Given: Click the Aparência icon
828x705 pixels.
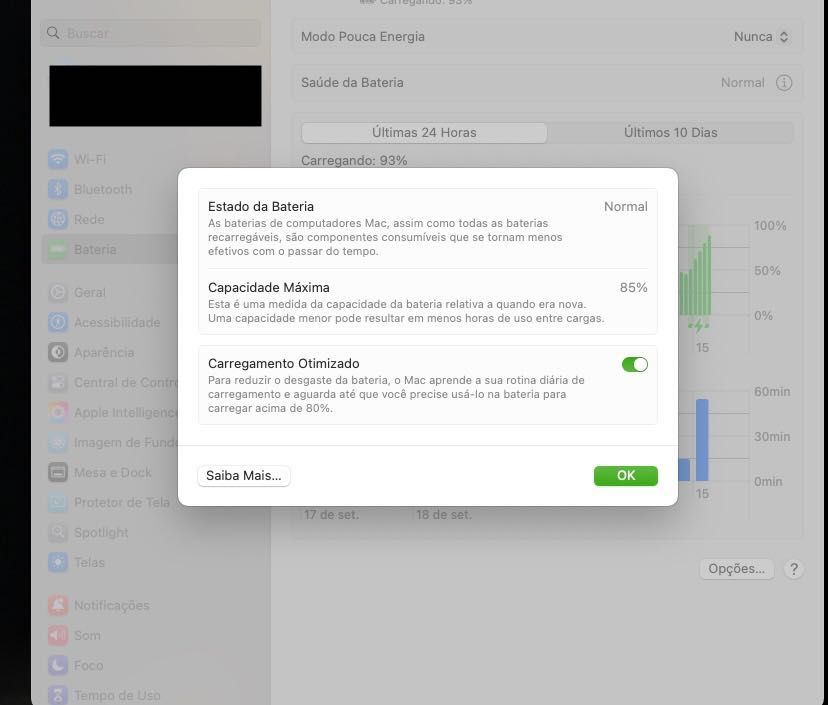Looking at the screenshot, I should pyautogui.click(x=58, y=352).
